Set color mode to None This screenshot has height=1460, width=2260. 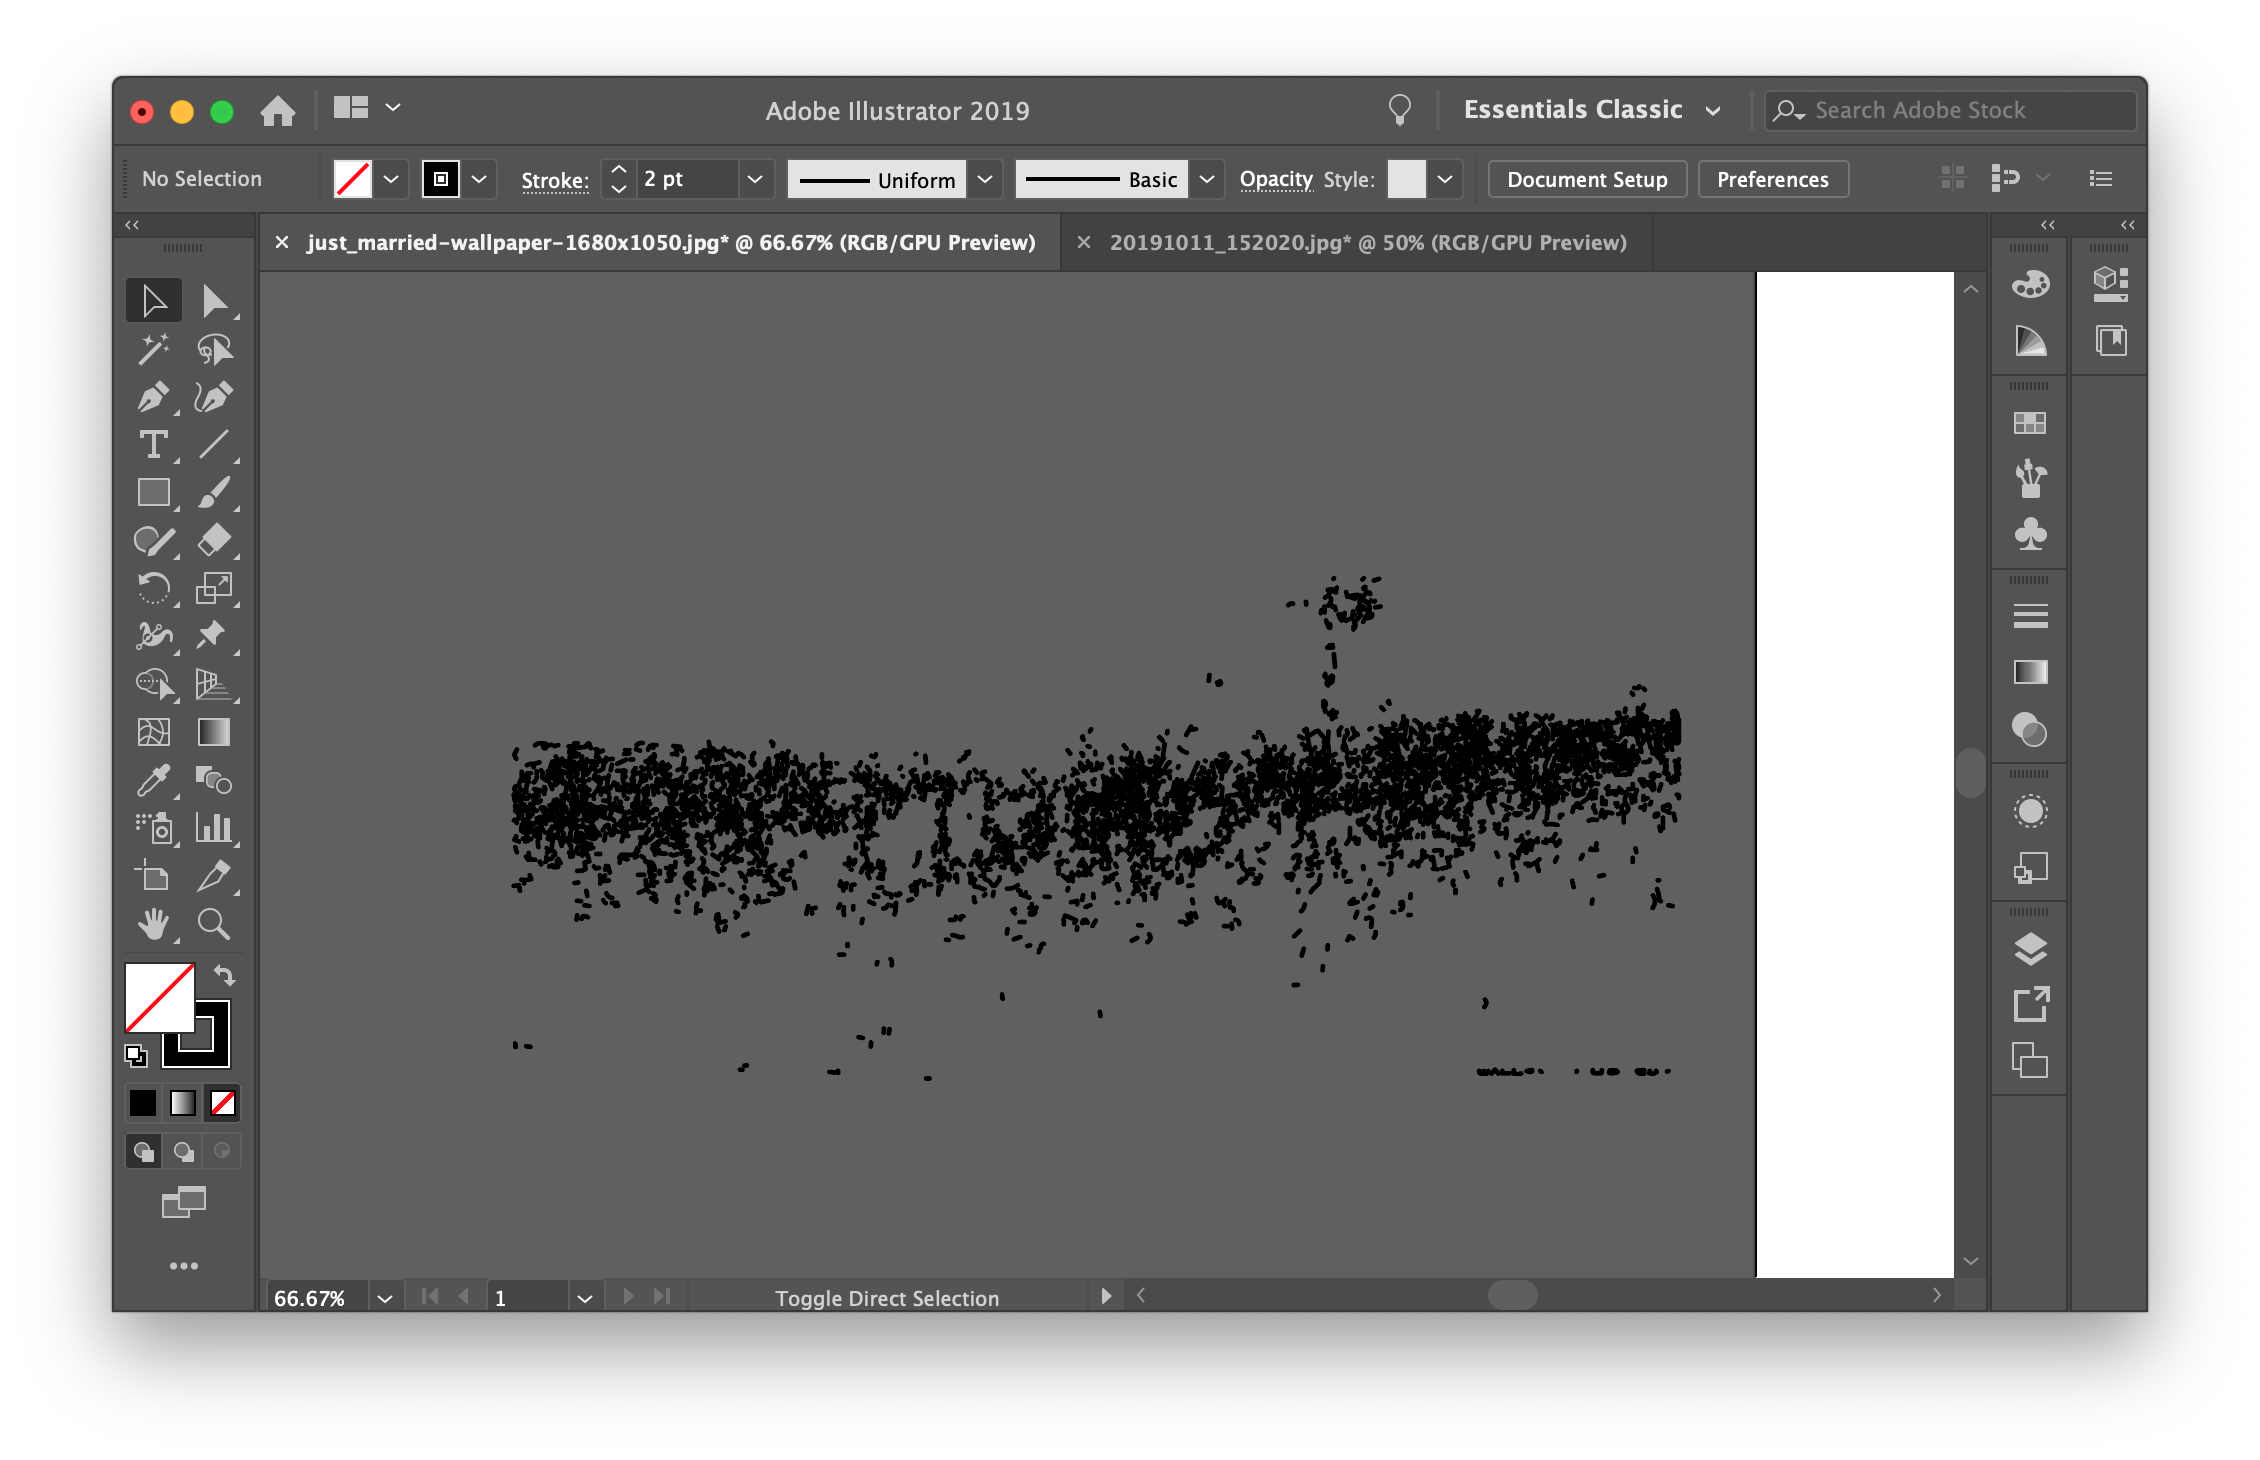222,1103
